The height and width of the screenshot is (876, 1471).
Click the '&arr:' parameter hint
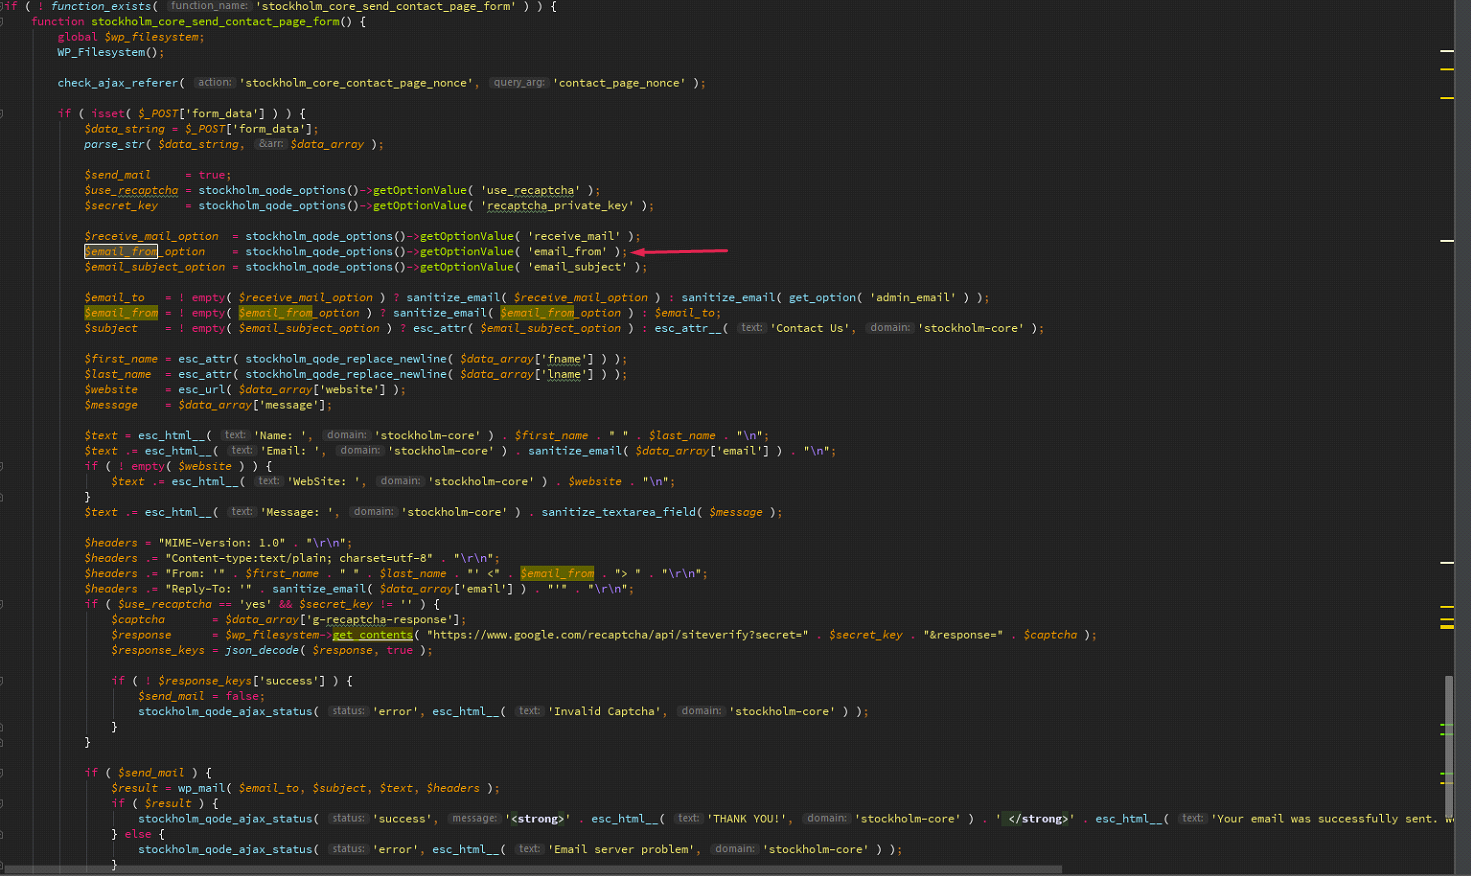pyautogui.click(x=270, y=144)
